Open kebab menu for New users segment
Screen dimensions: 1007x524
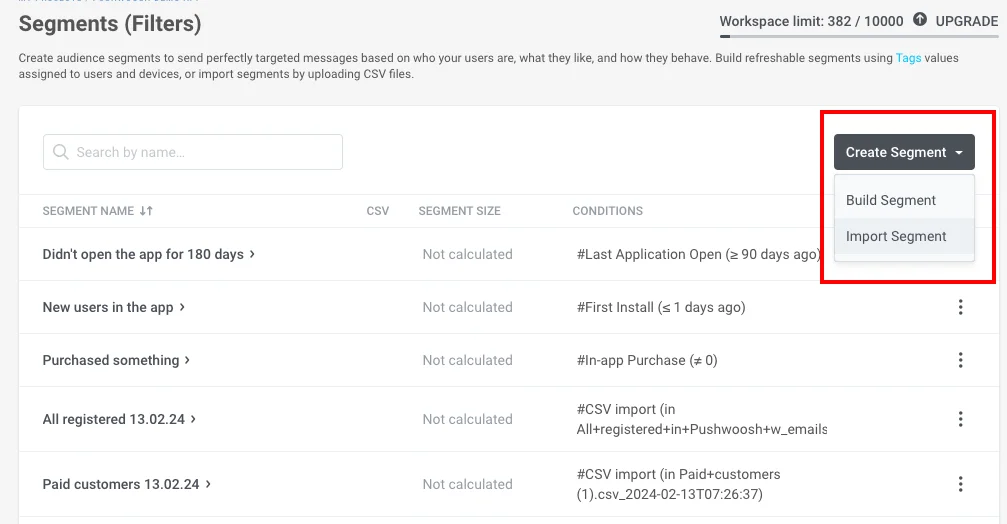960,307
